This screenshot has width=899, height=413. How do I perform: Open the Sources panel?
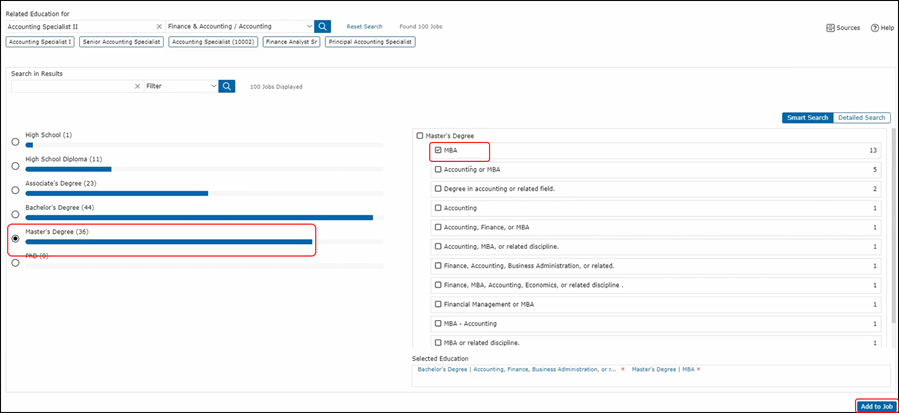[843, 28]
